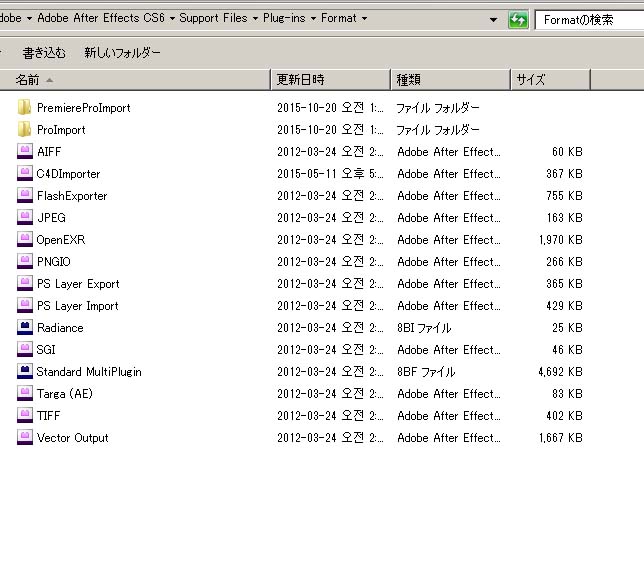Open dropdown arrow after Plug-ins breadcrumb

point(313,18)
